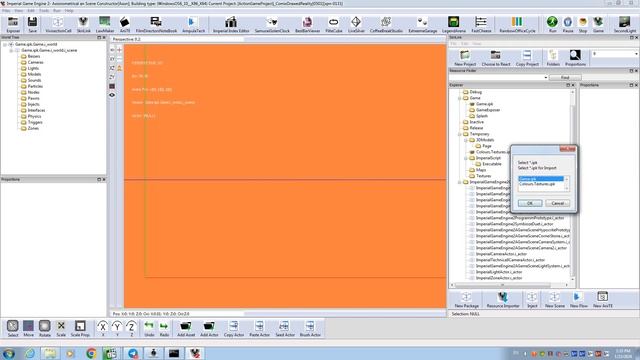Collapse the Game folder in Explorer

pyautogui.click(x=460, y=98)
